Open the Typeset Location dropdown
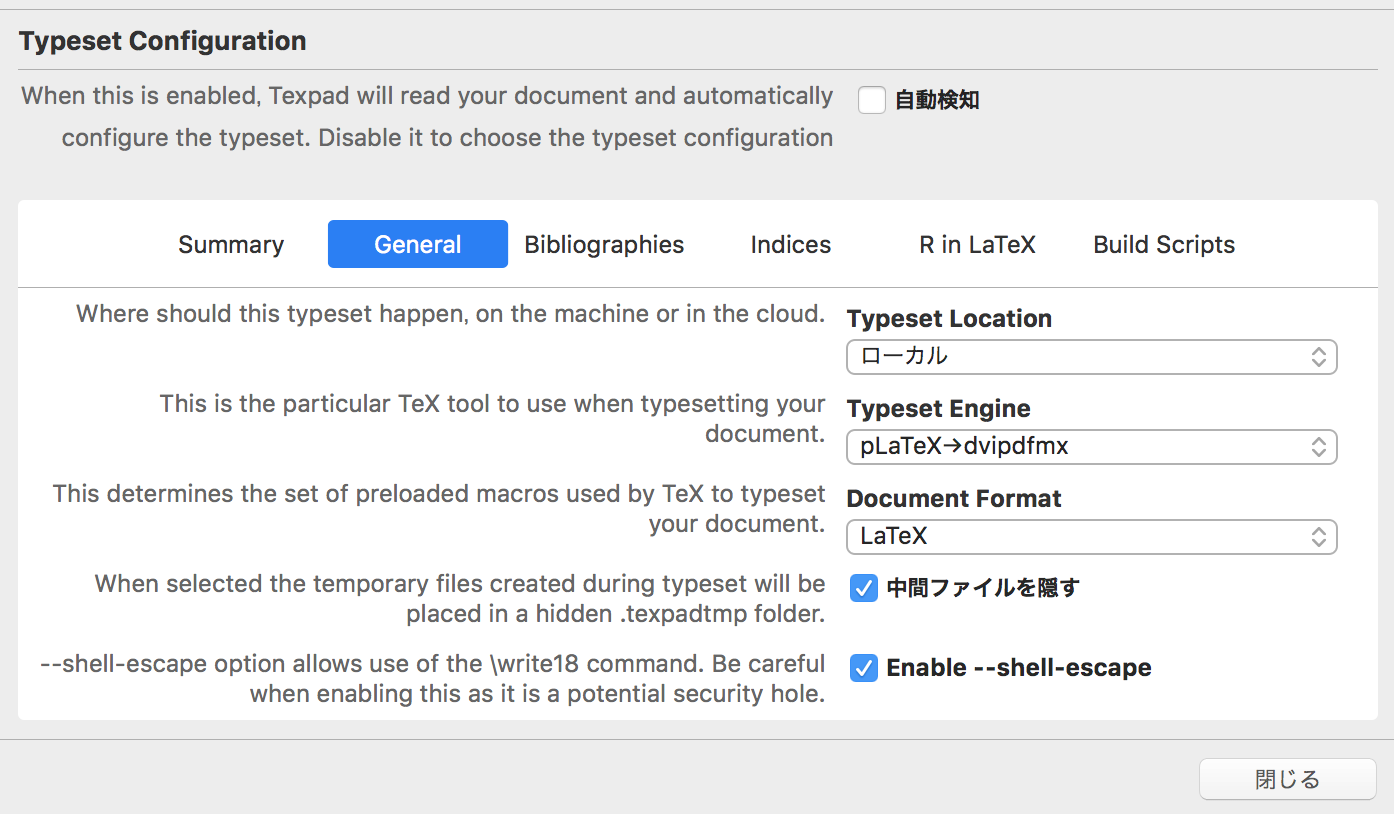Image resolution: width=1394 pixels, height=814 pixels. coord(1092,357)
